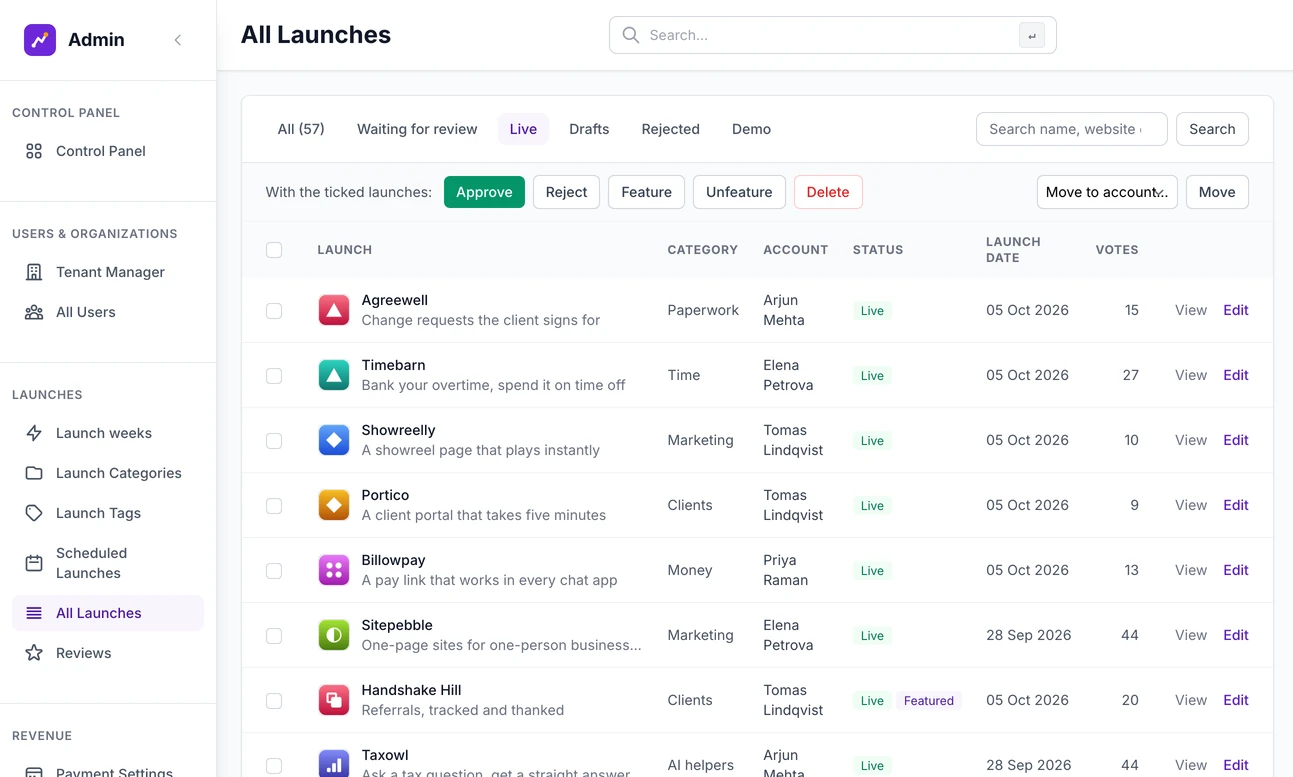This screenshot has height=777, width=1293.
Task: Check the Billowpay row checkbox
Action: pyautogui.click(x=274, y=571)
